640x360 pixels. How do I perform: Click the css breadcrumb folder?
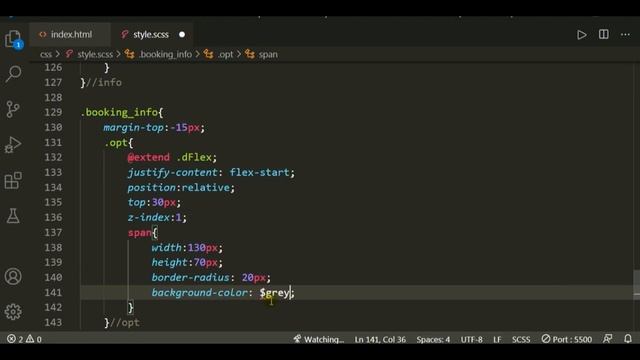point(46,54)
